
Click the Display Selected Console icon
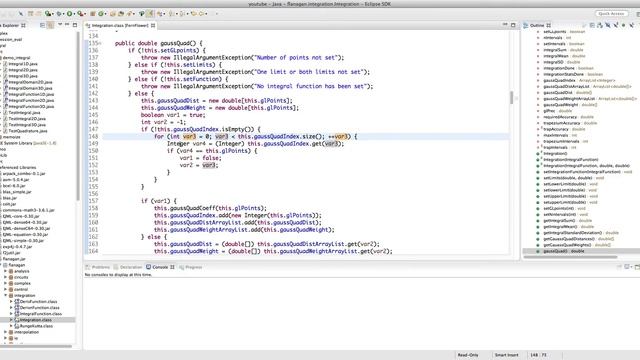pyautogui.click(x=627, y=267)
